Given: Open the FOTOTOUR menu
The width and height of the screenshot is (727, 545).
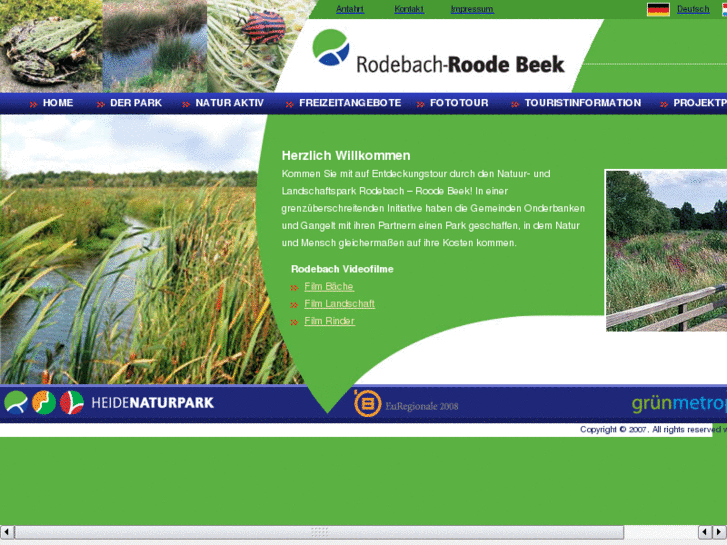Looking at the screenshot, I should click(x=459, y=103).
